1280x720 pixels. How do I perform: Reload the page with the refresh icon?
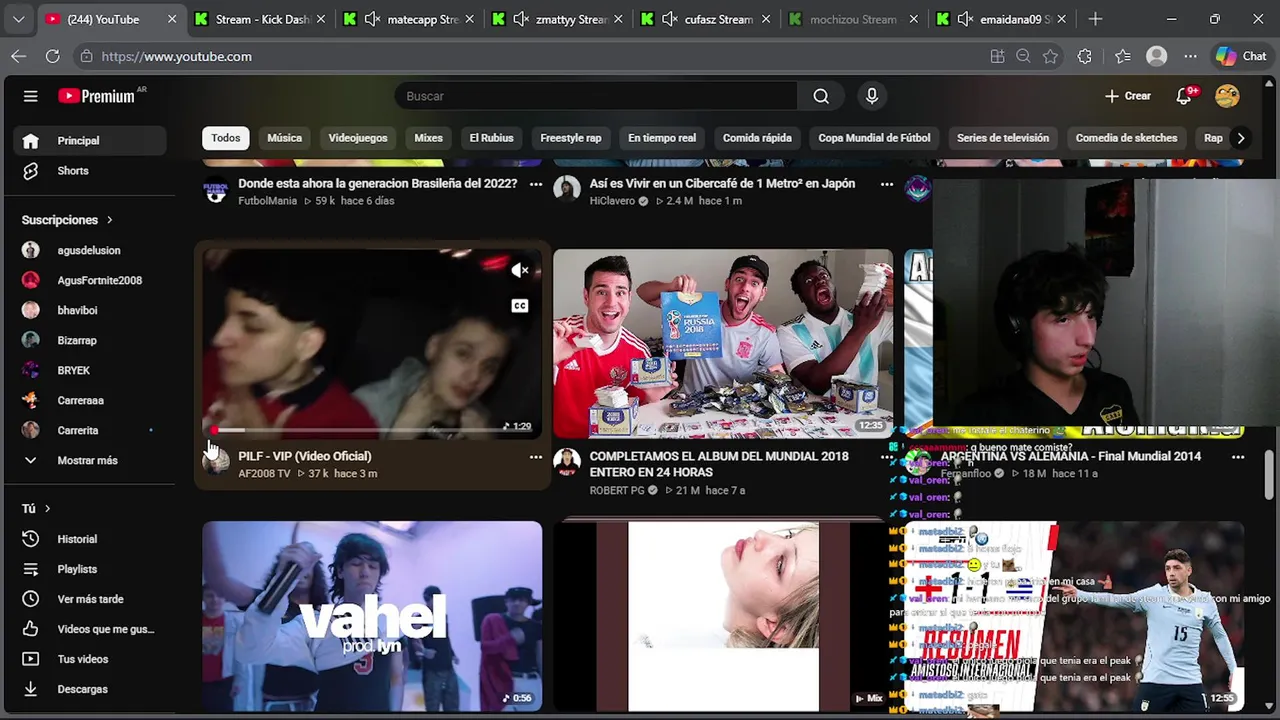coord(52,57)
